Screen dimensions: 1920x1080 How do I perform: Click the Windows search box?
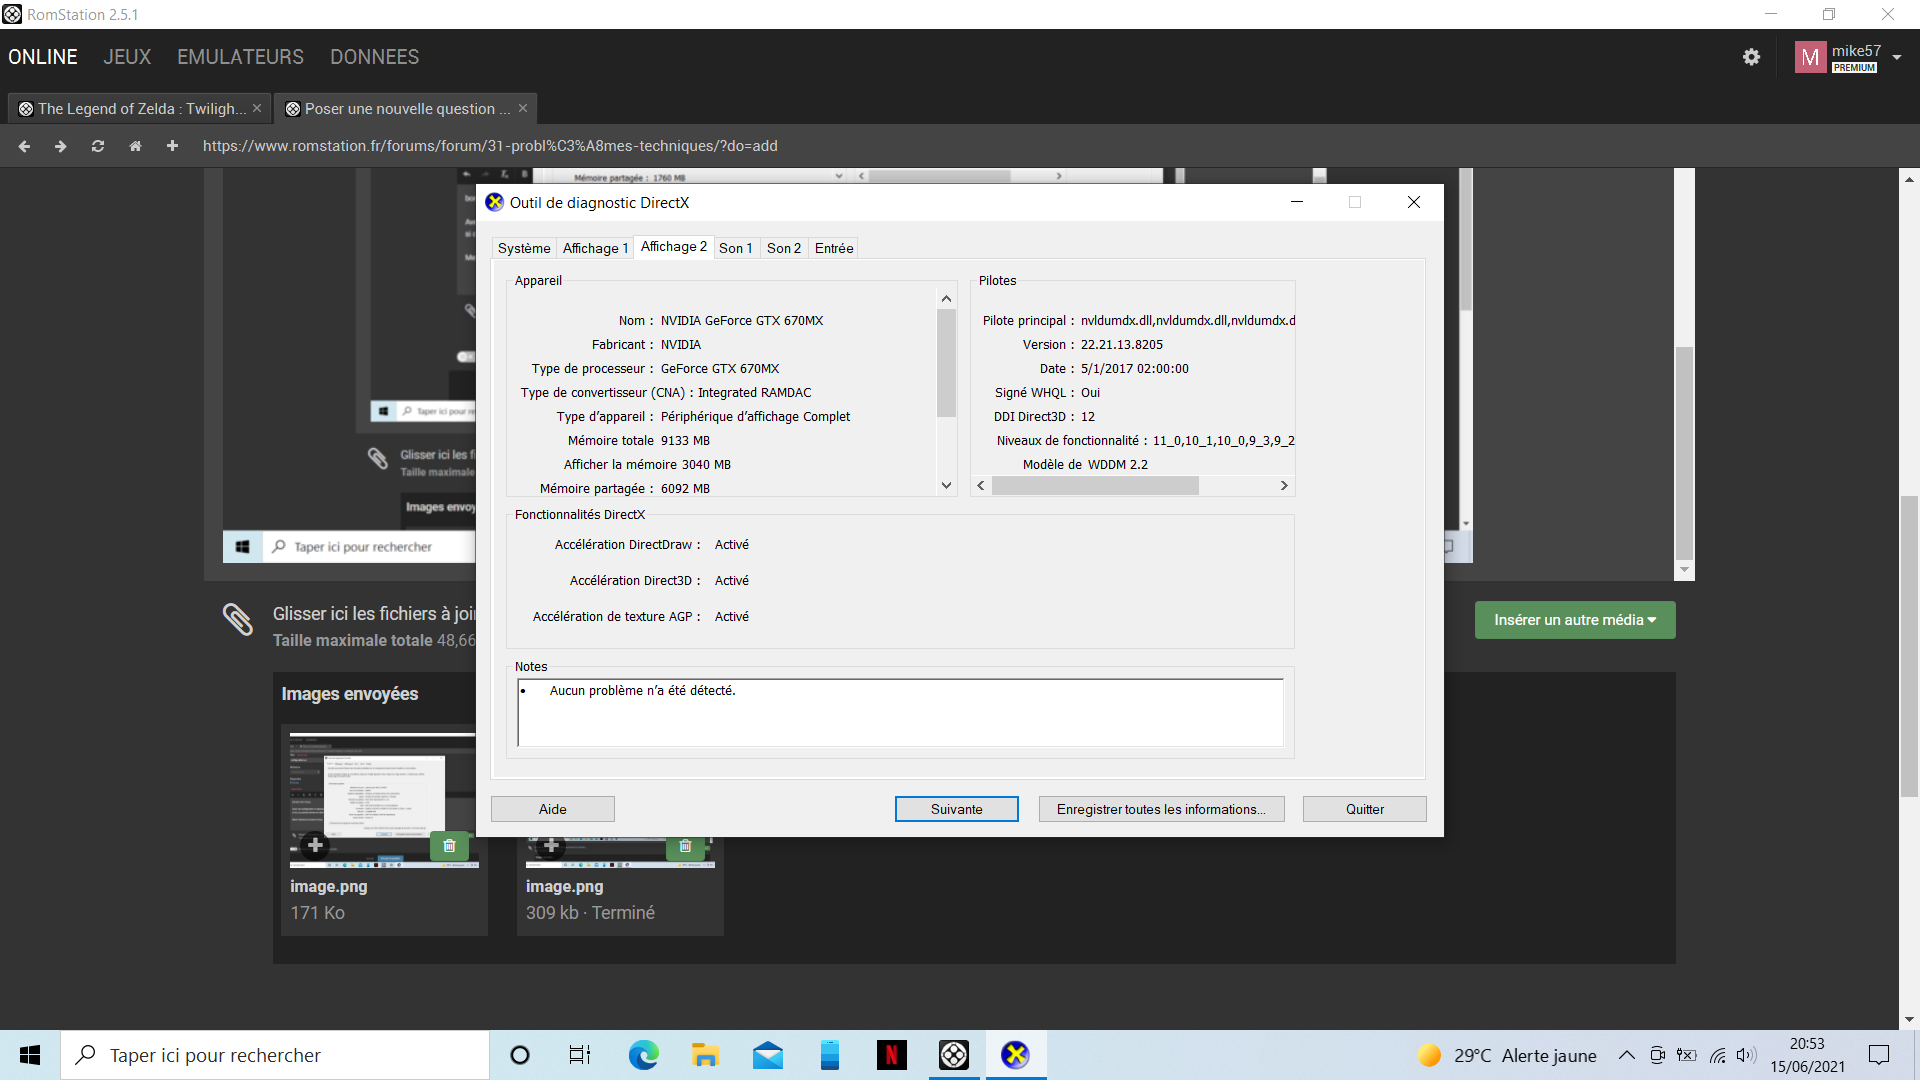click(275, 1055)
